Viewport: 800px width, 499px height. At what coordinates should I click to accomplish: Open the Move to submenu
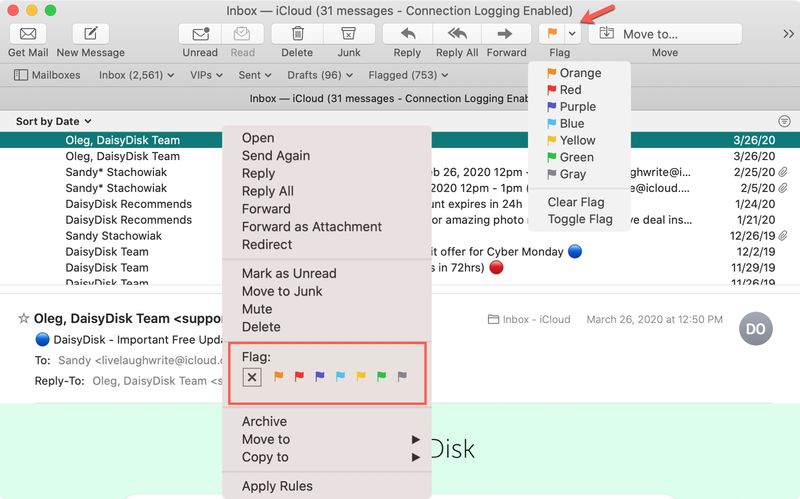(x=327, y=439)
